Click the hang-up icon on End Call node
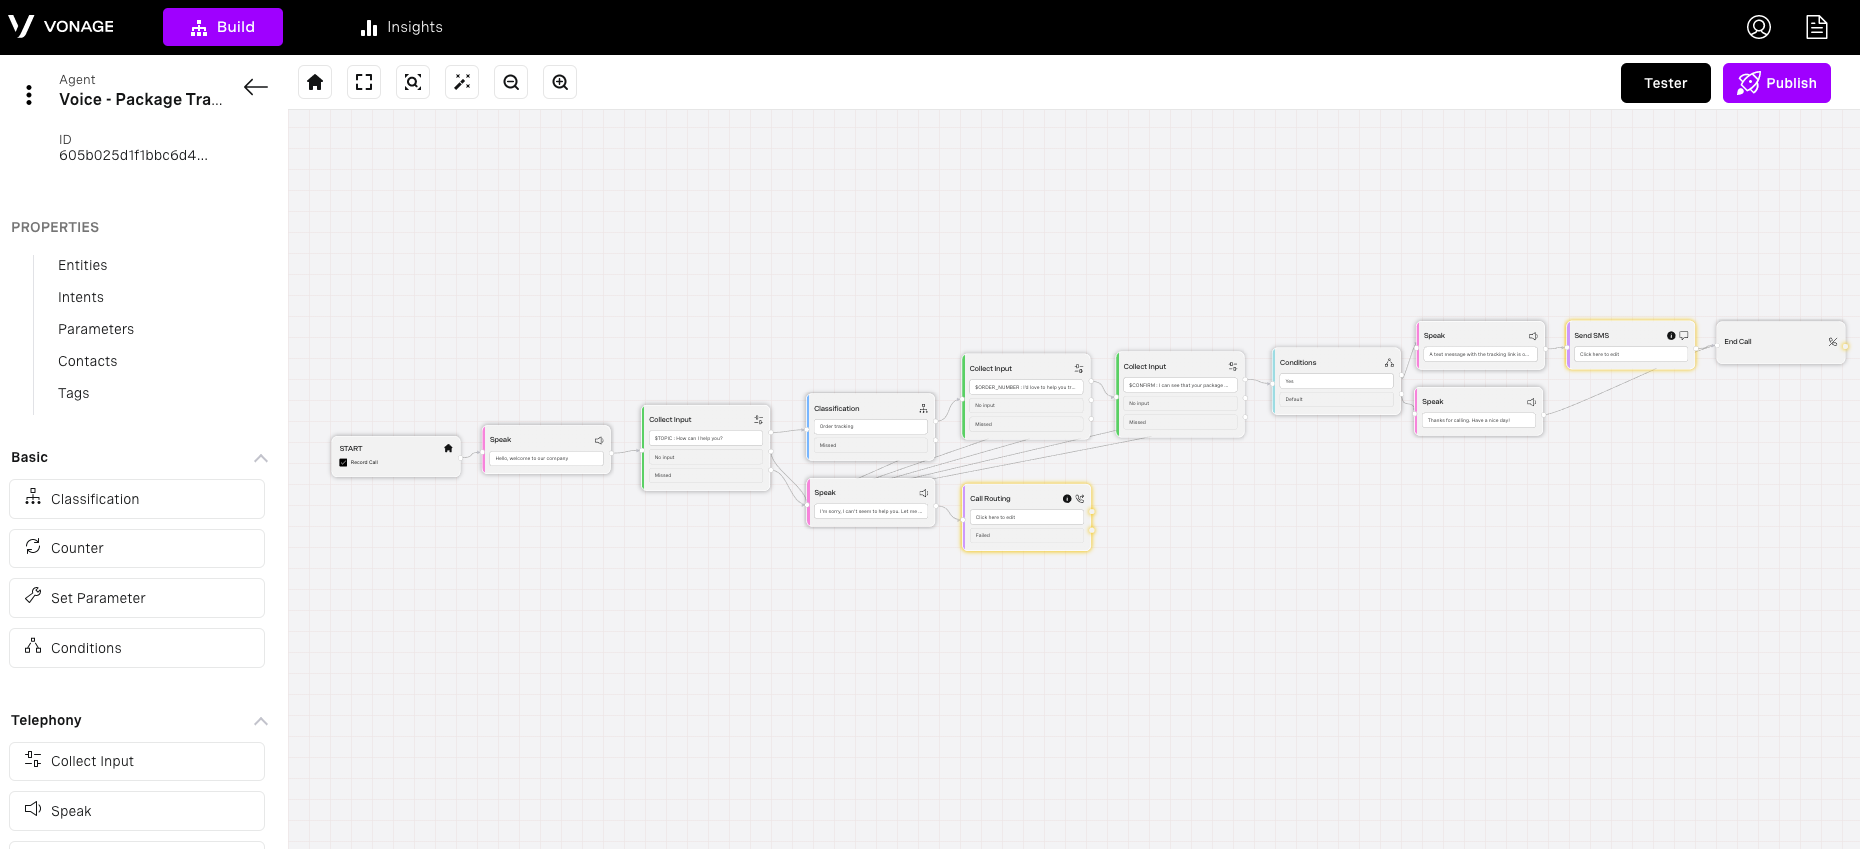The width and height of the screenshot is (1860, 849). click(x=1833, y=342)
